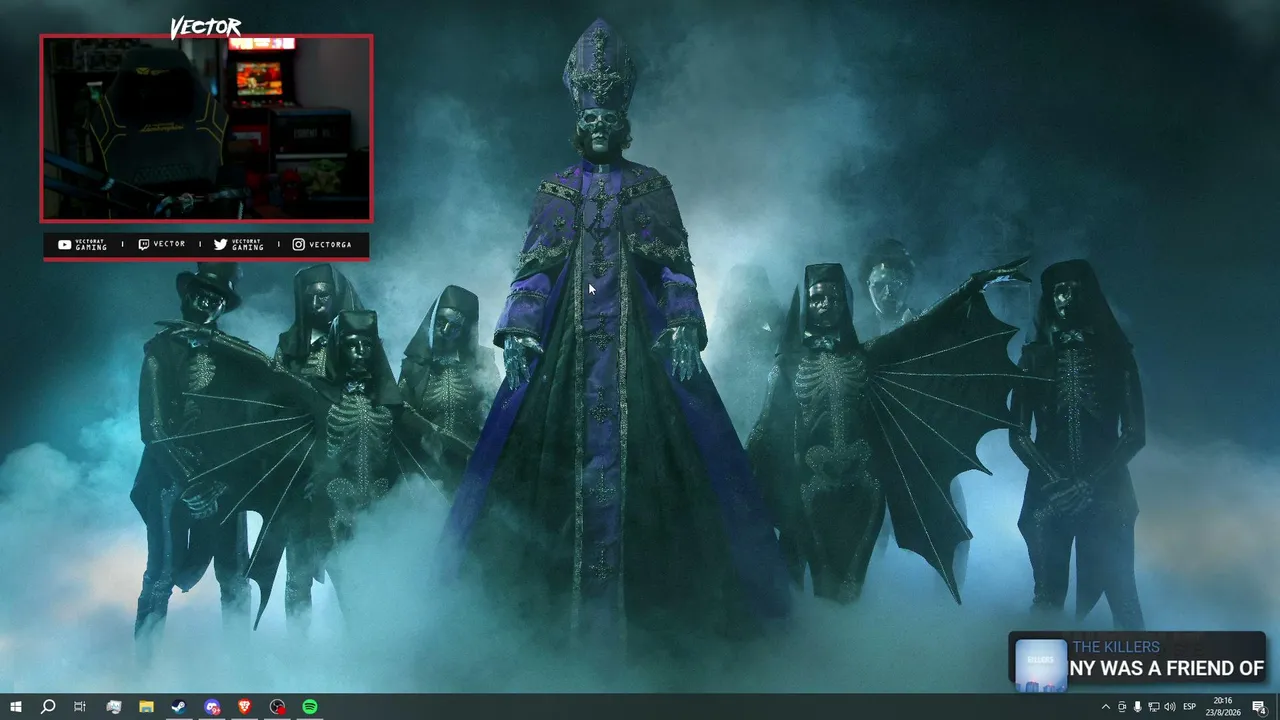This screenshot has width=1280, height=720.
Task: Click the VECTORGA Instagram handle
Action: (x=330, y=244)
